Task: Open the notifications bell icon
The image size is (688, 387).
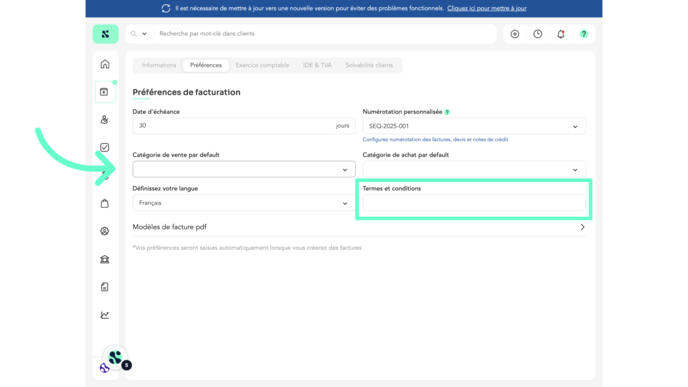Action: [x=561, y=34]
